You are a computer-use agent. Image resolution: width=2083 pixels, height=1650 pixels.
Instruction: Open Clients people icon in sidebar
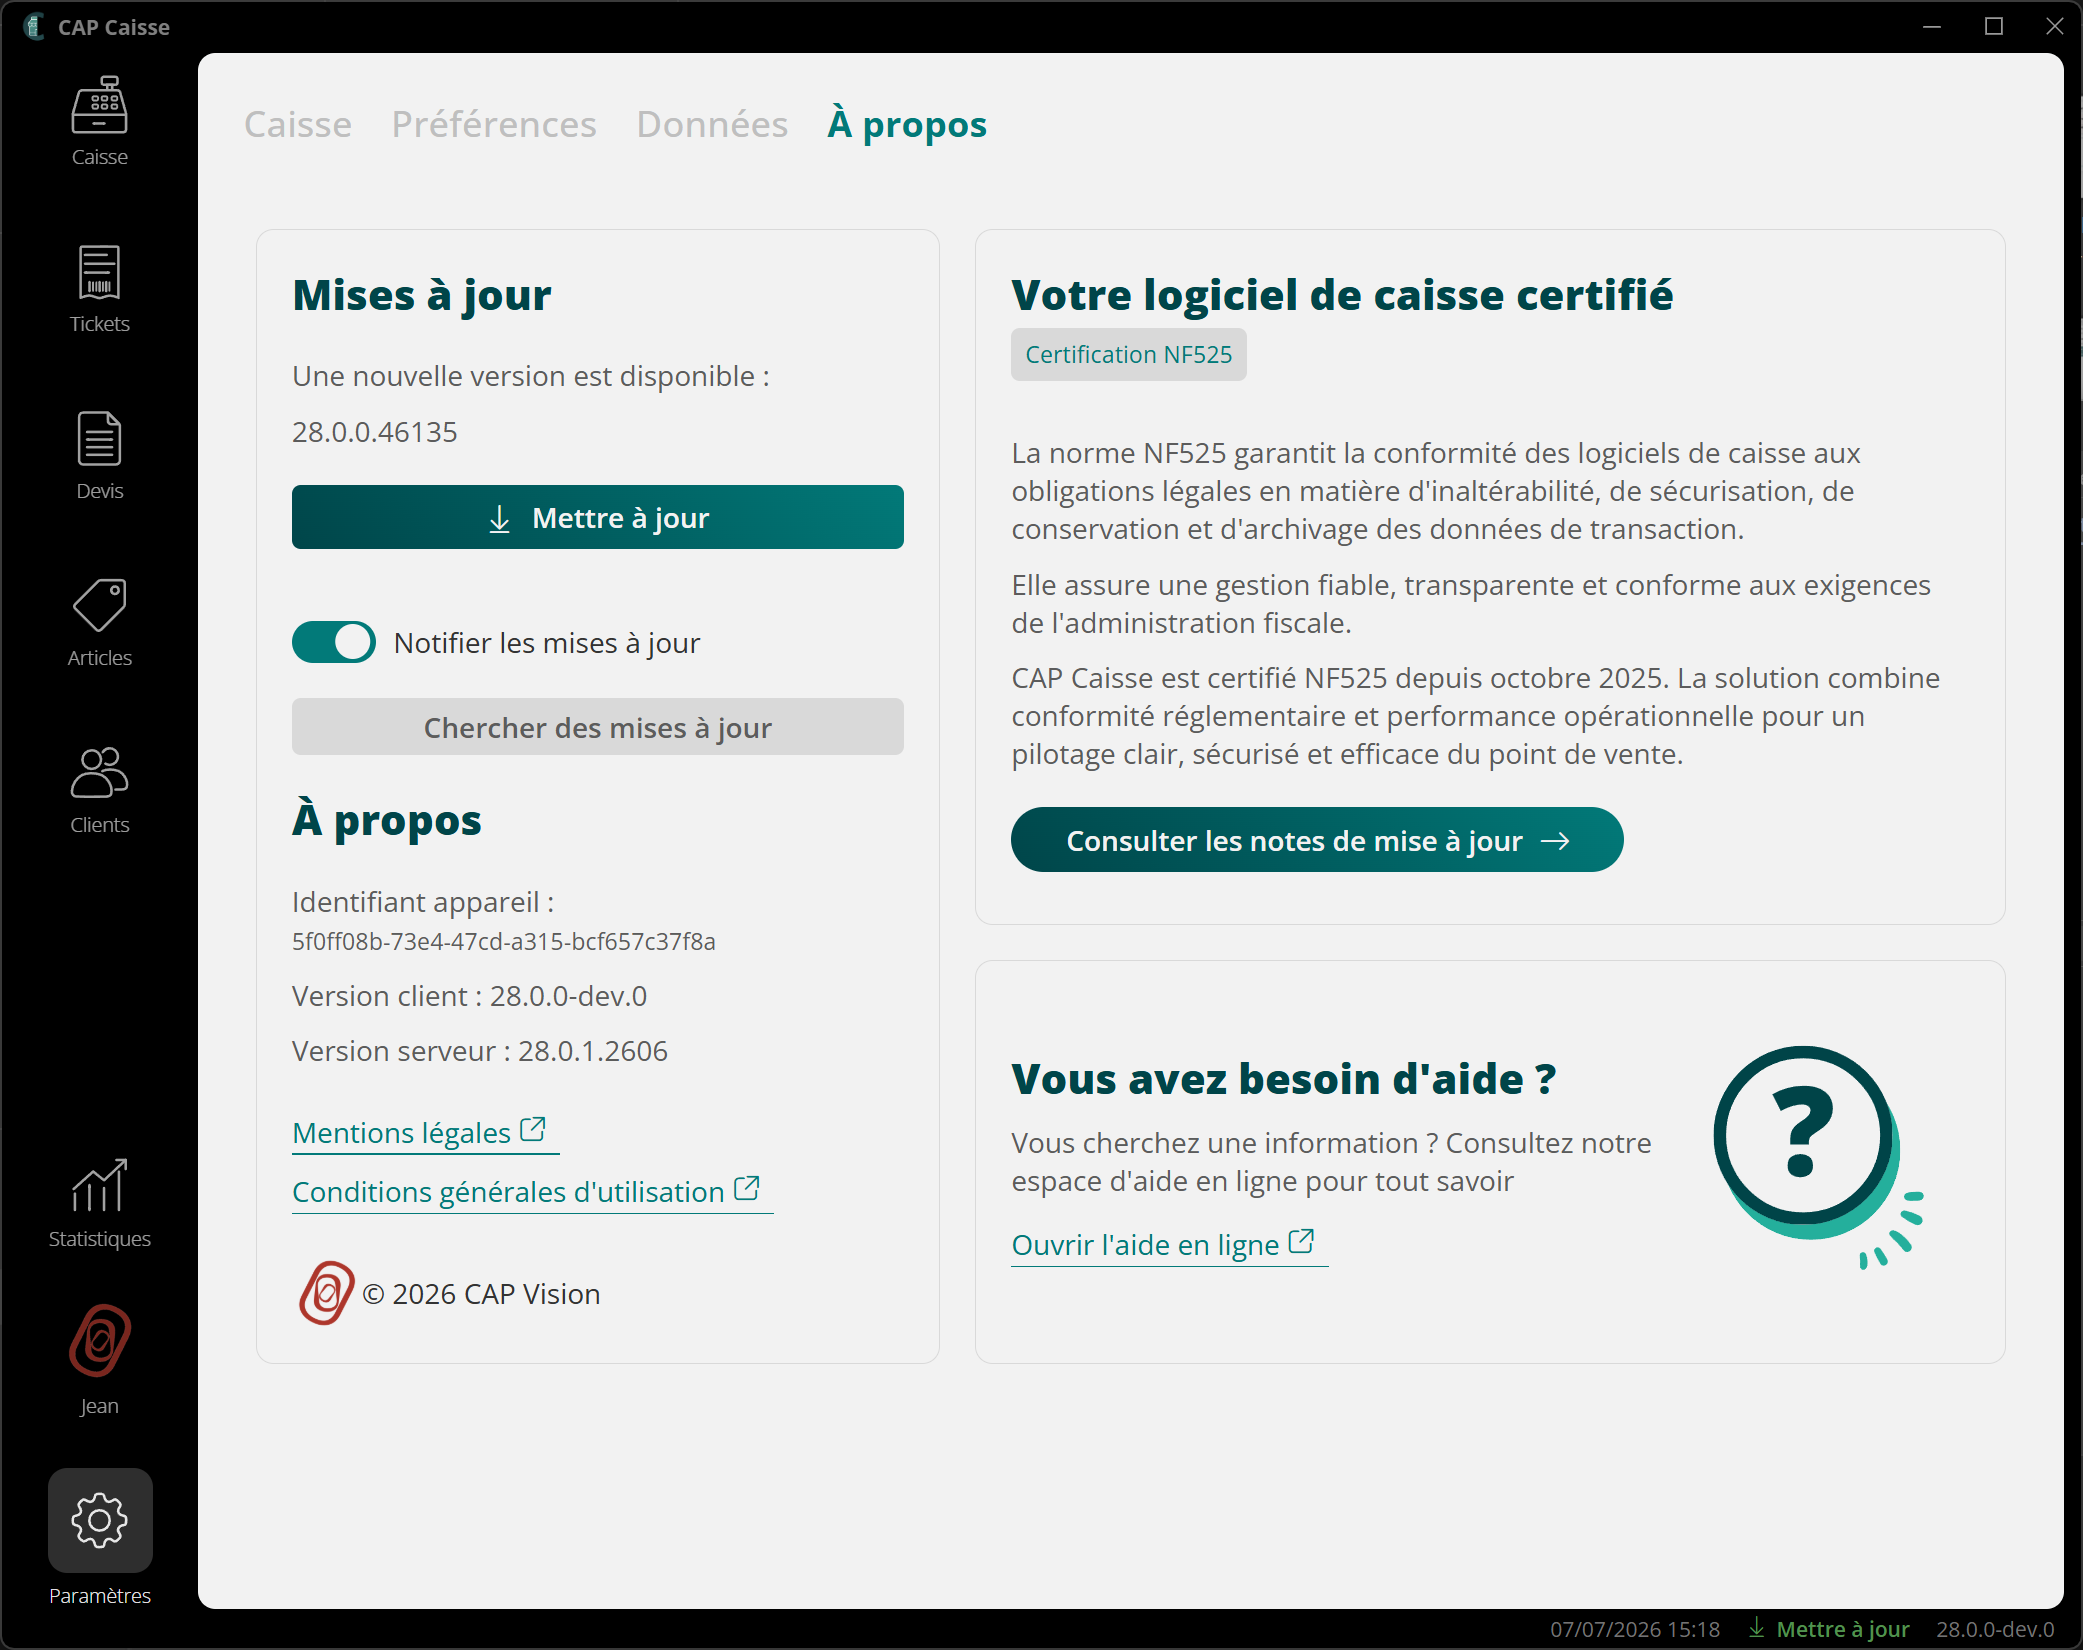point(99,773)
